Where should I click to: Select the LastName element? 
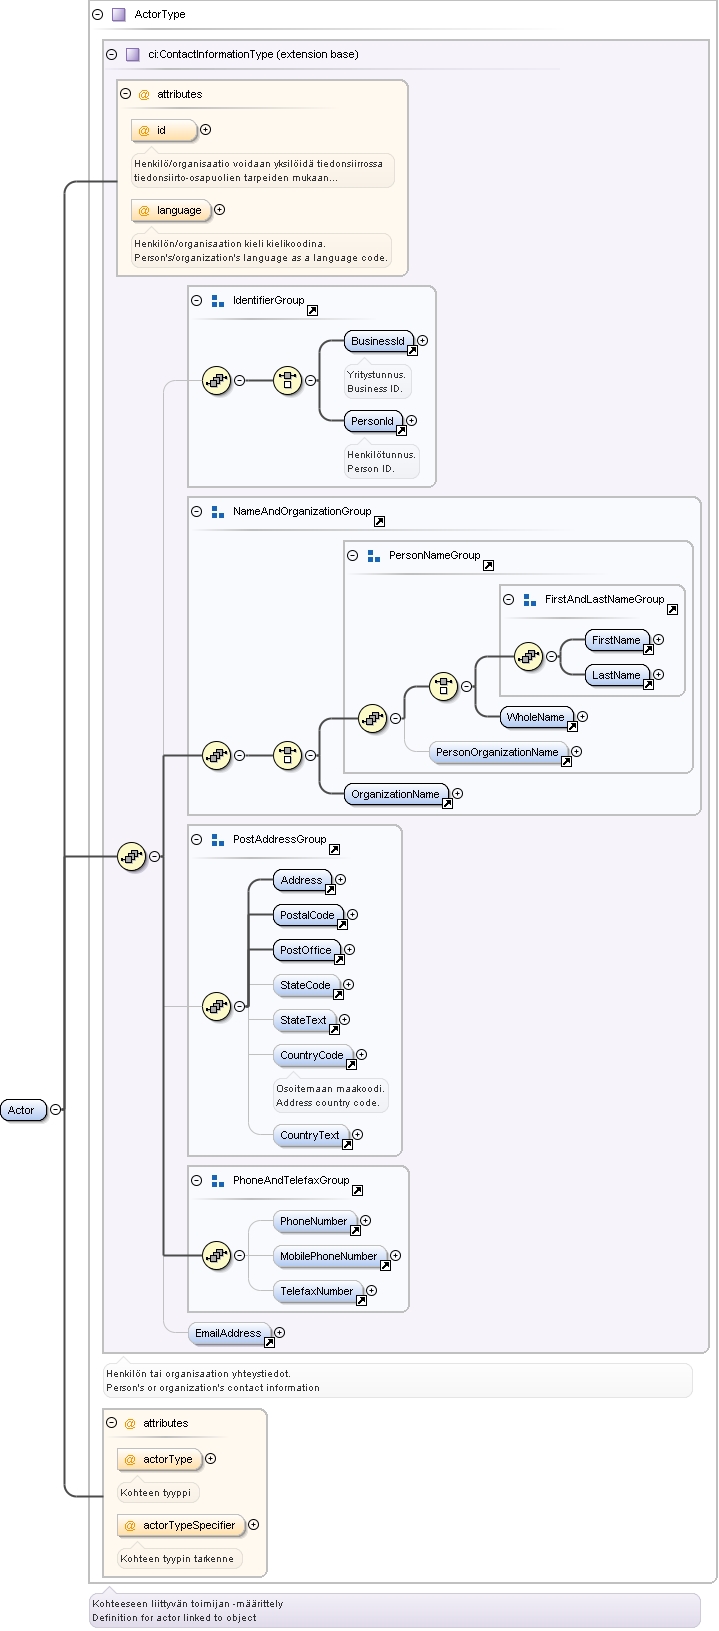[616, 675]
